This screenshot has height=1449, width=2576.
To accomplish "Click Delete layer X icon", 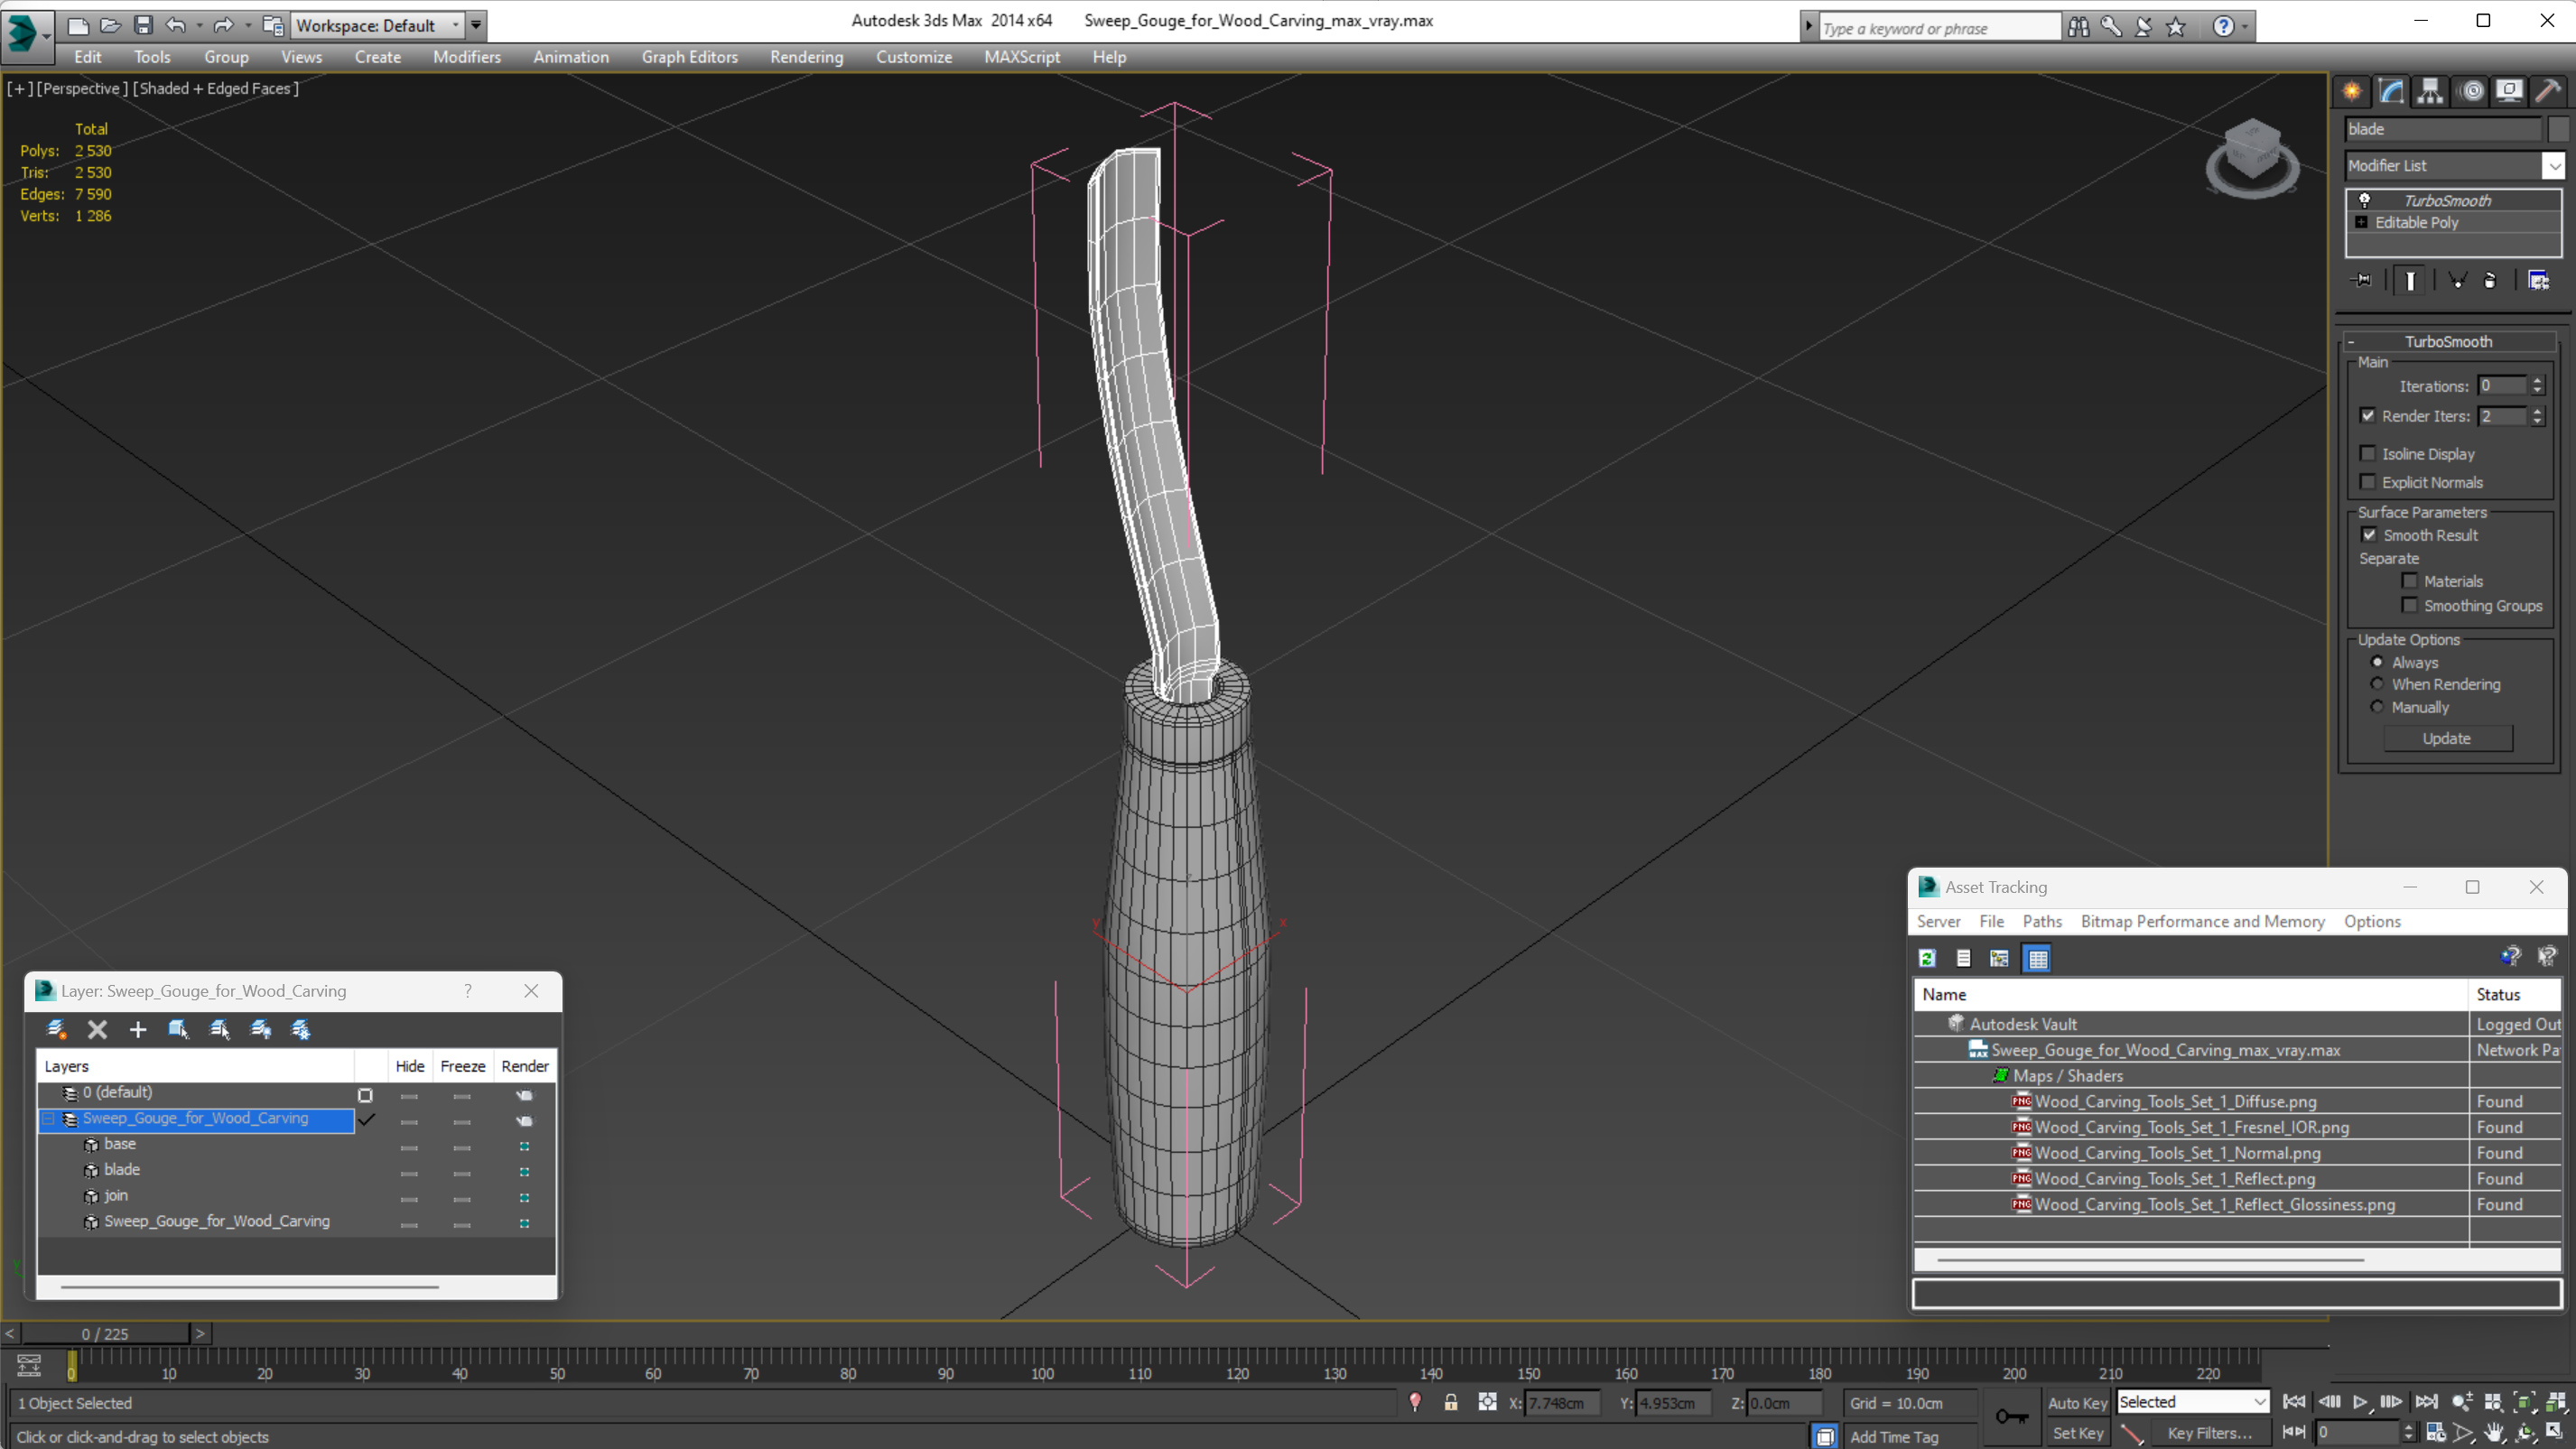I will [97, 1029].
